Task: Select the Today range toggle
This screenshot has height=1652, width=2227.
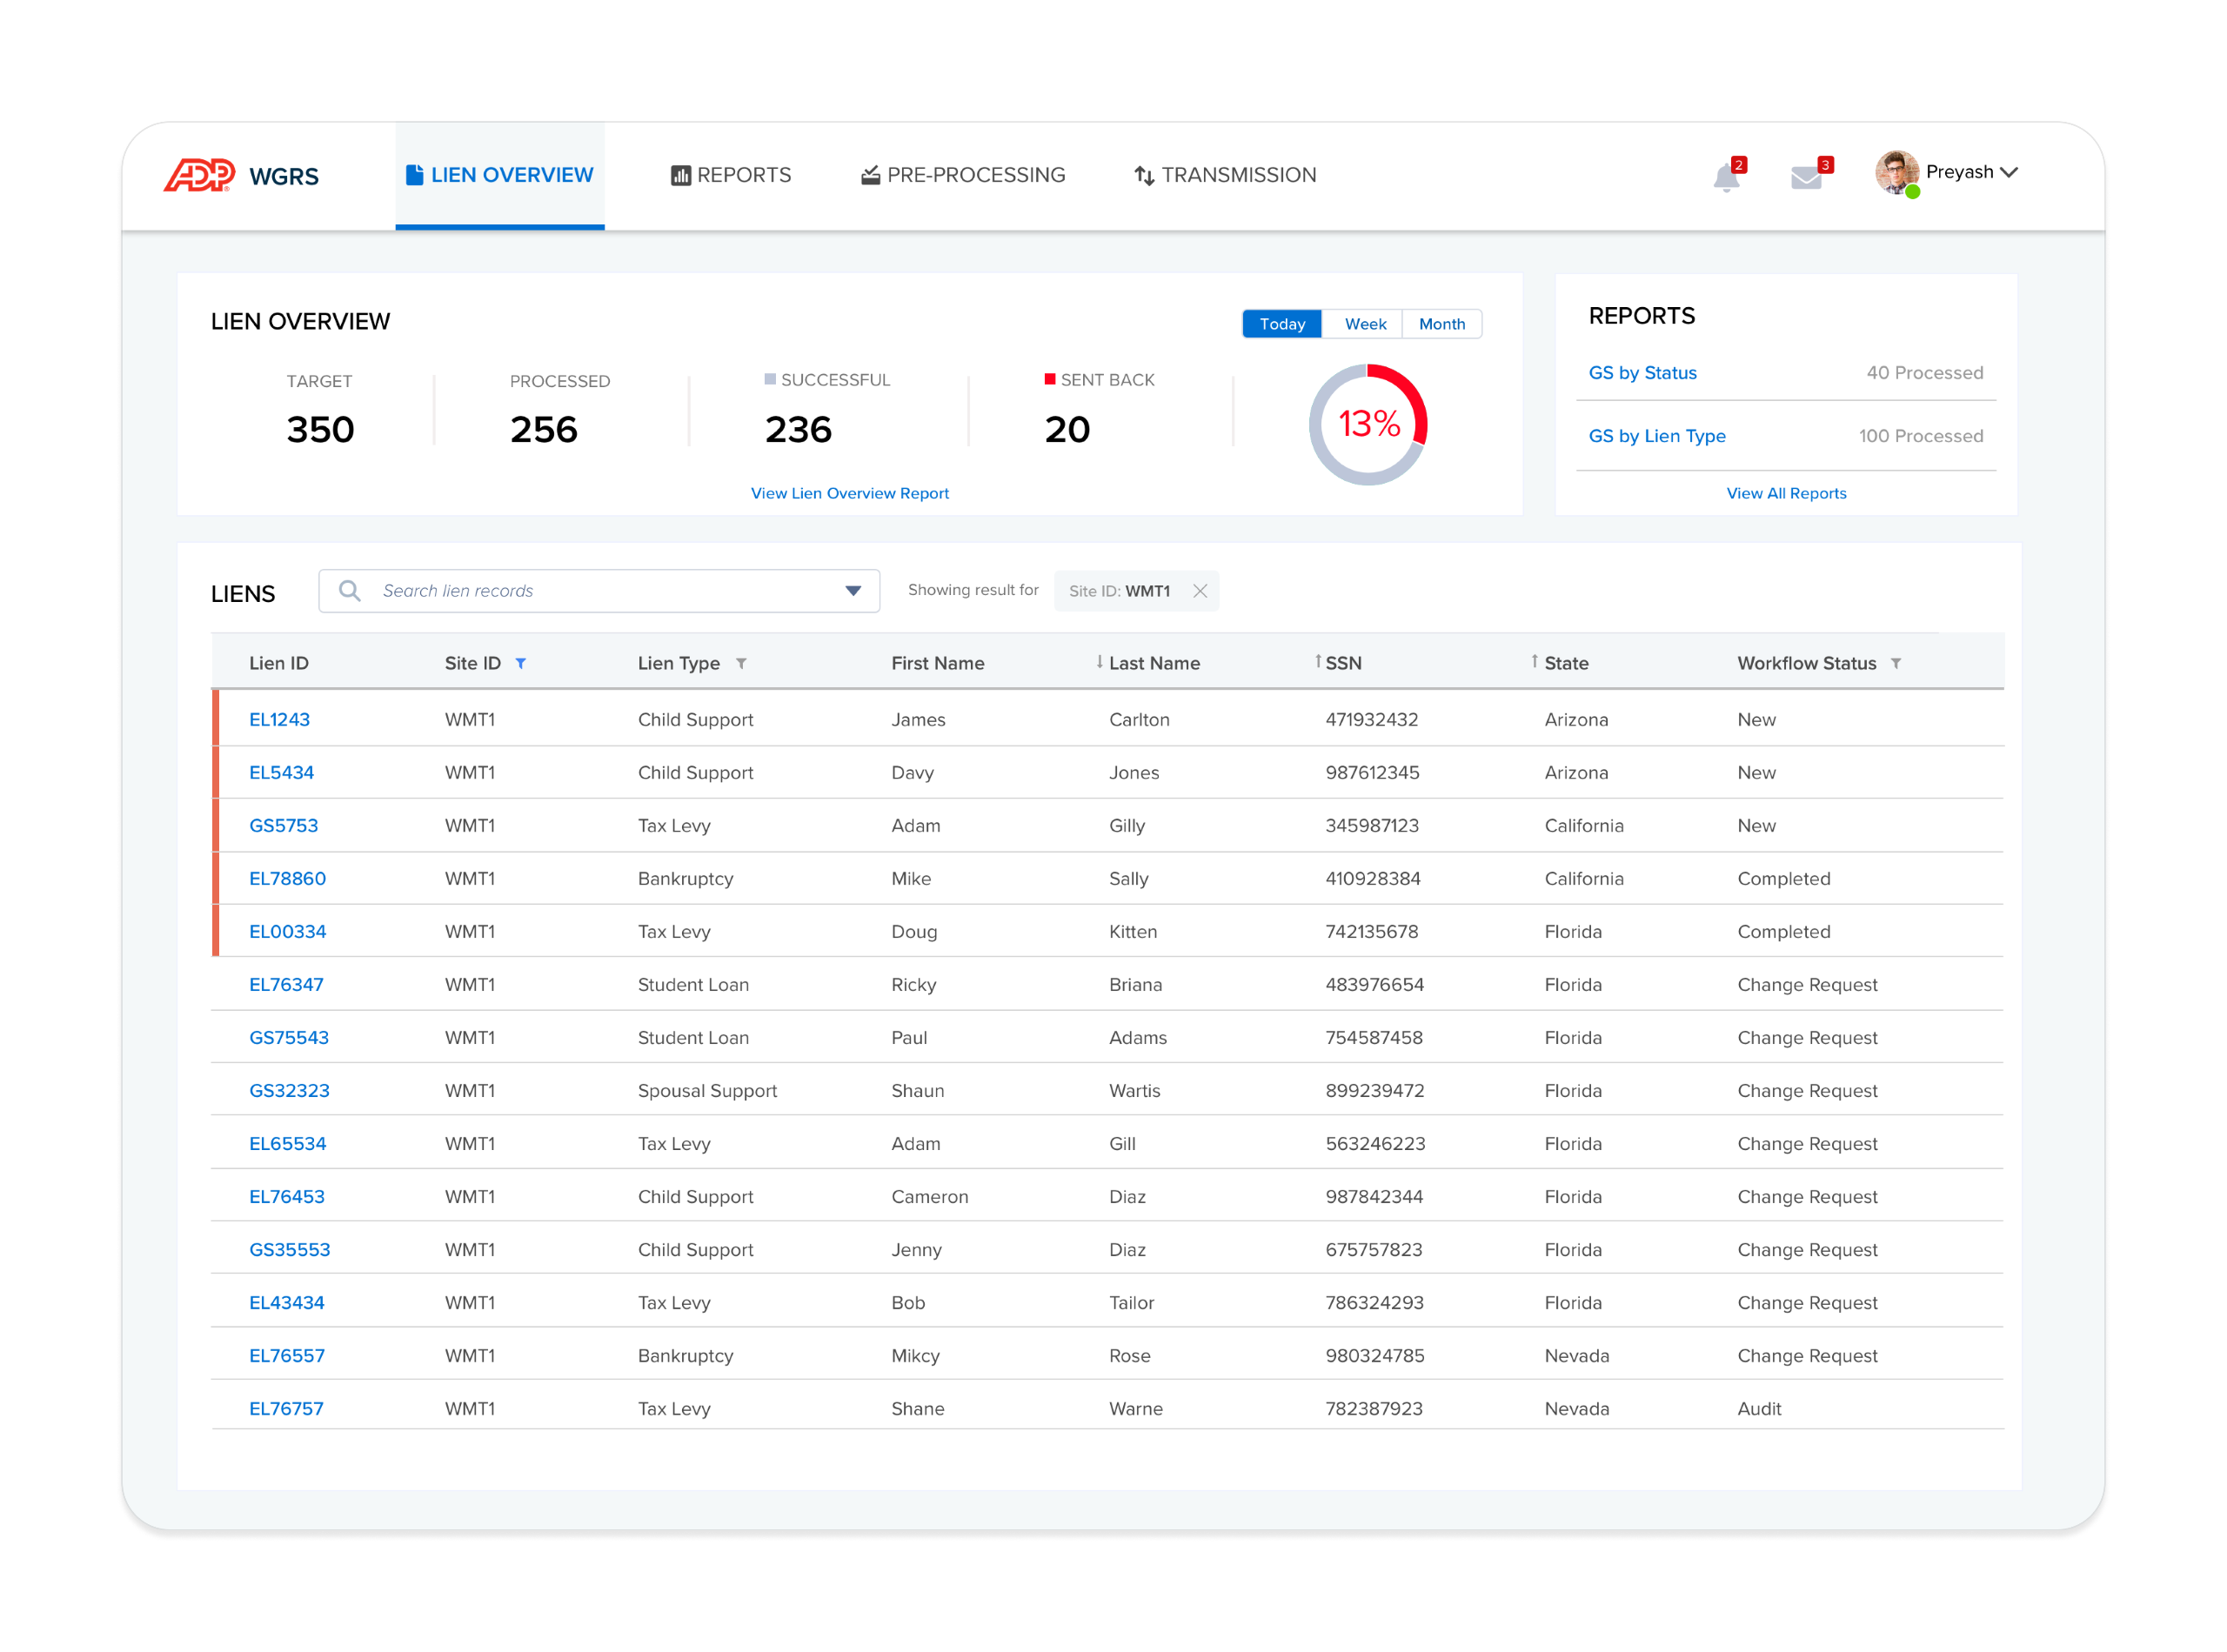Action: (1282, 324)
